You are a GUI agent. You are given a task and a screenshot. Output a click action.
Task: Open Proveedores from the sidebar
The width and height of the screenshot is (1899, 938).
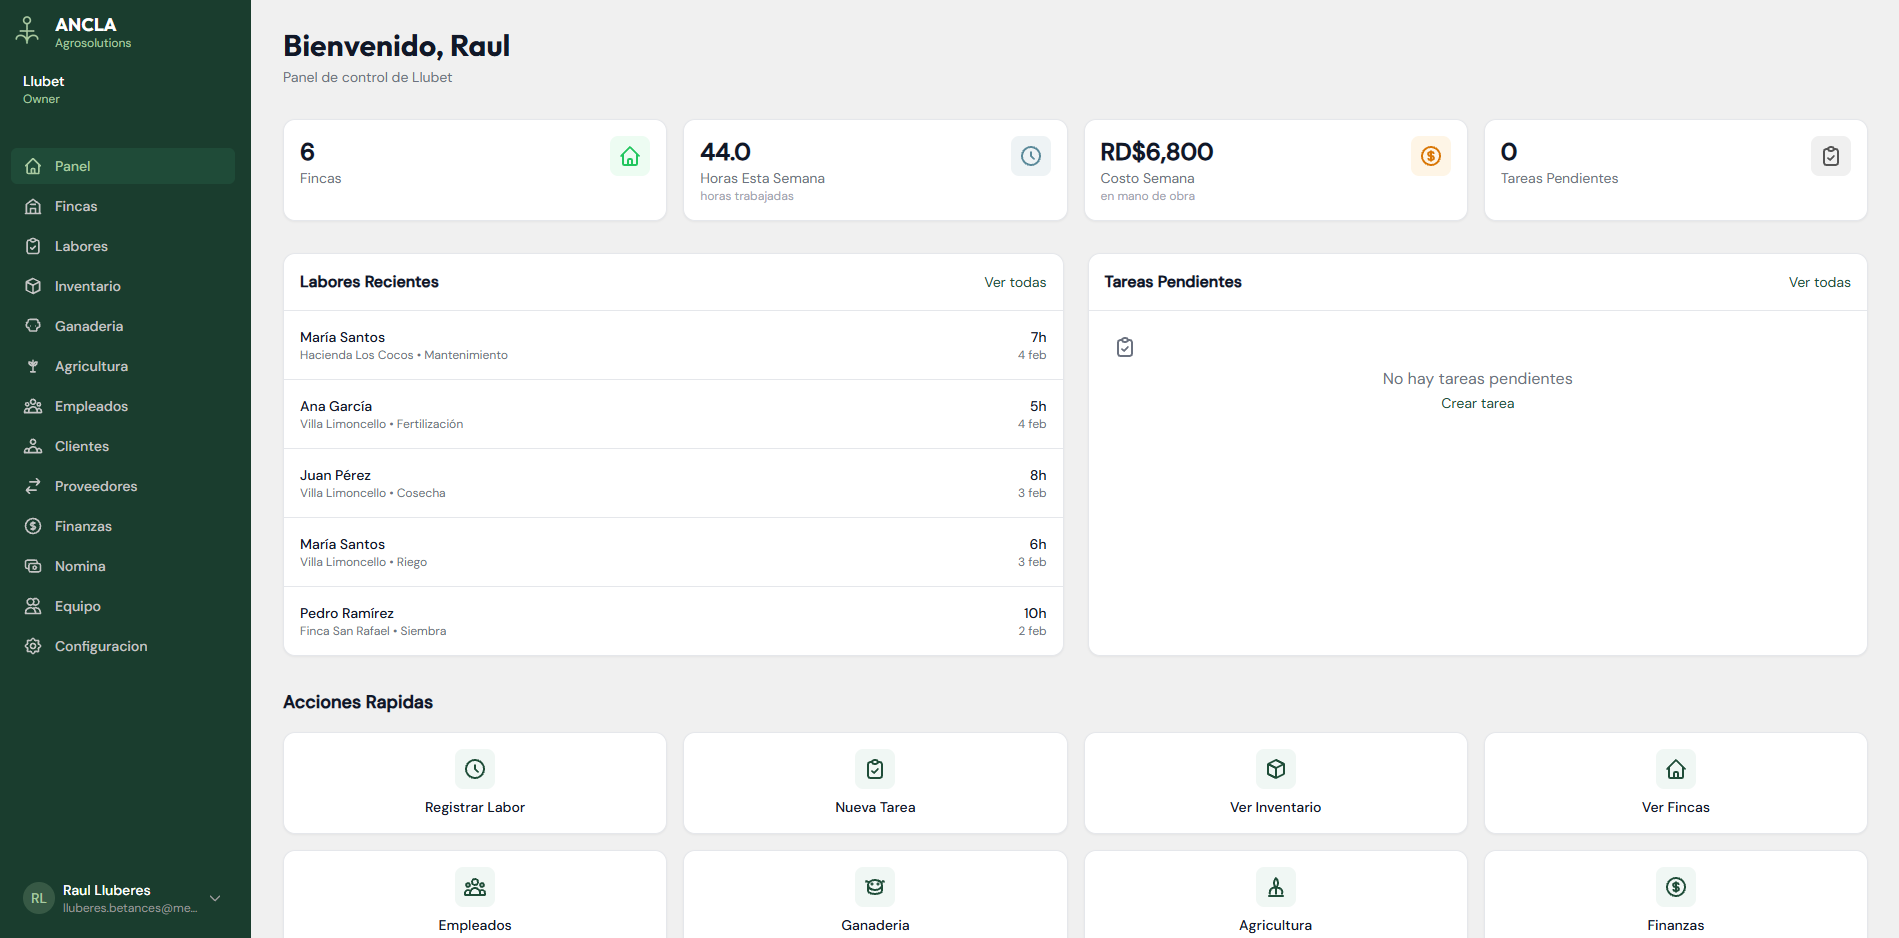96,486
